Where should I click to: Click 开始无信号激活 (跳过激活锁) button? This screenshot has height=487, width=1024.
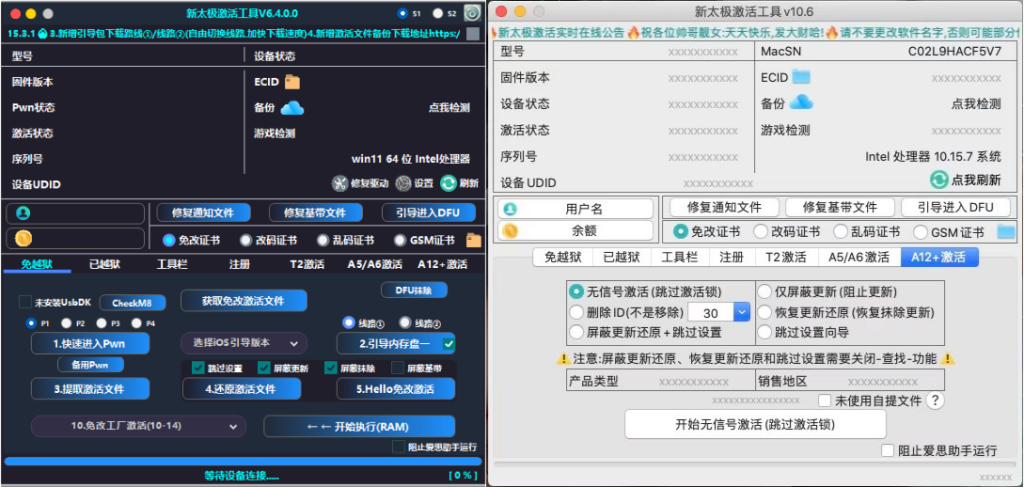[755, 425]
